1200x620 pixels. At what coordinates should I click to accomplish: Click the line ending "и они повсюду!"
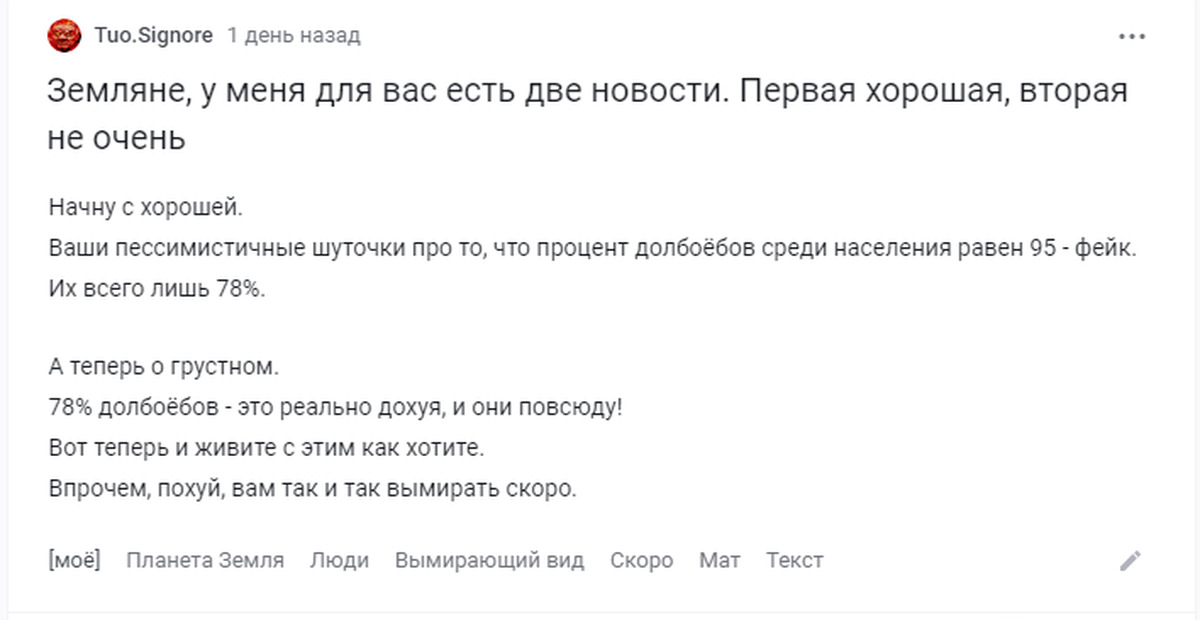click(x=334, y=408)
